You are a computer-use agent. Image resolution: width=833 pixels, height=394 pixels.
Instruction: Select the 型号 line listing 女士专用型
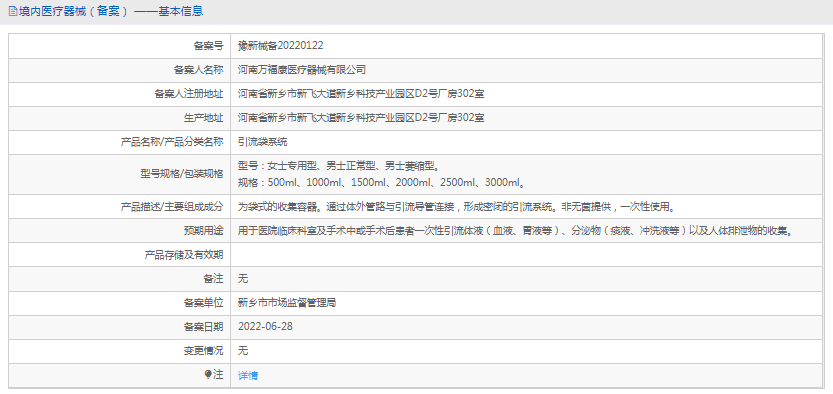(340, 166)
